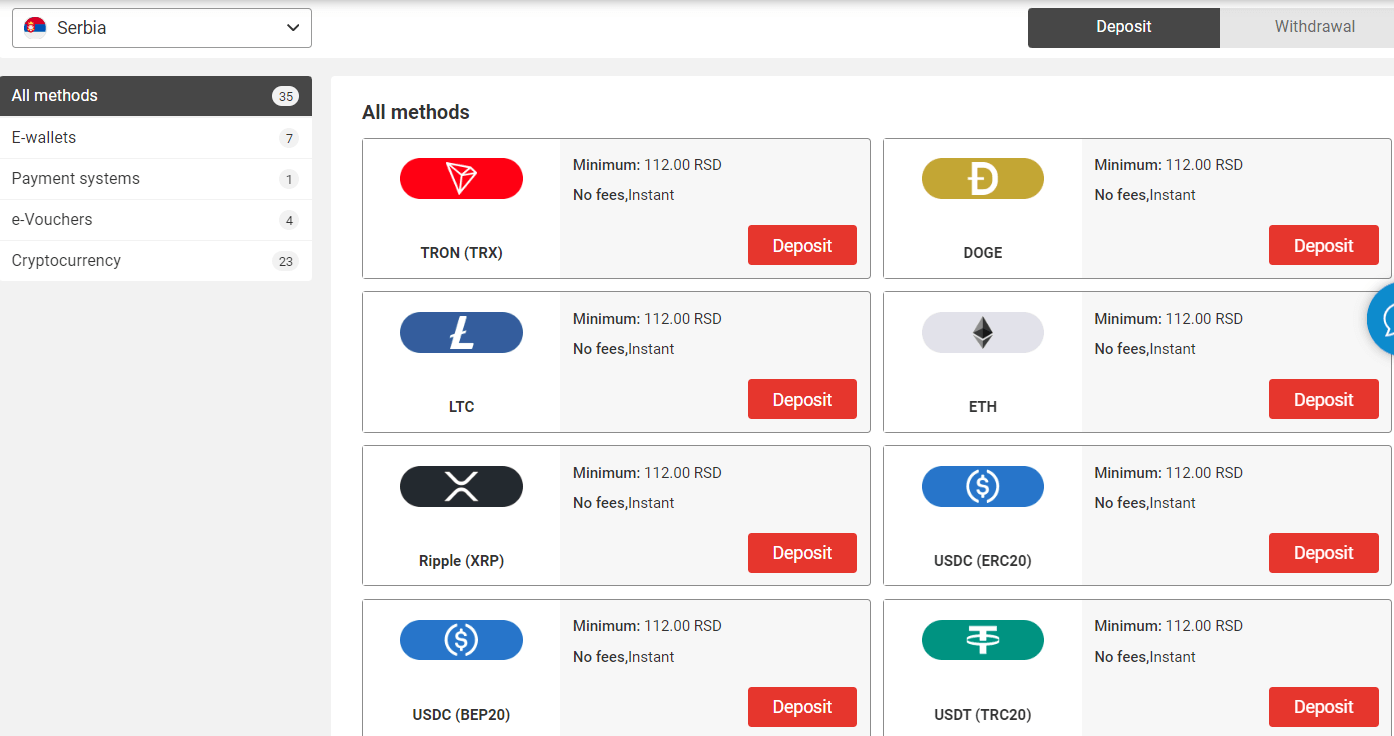
Task: Click Deposit button for USDT (TRC20)
Action: [x=1324, y=707]
